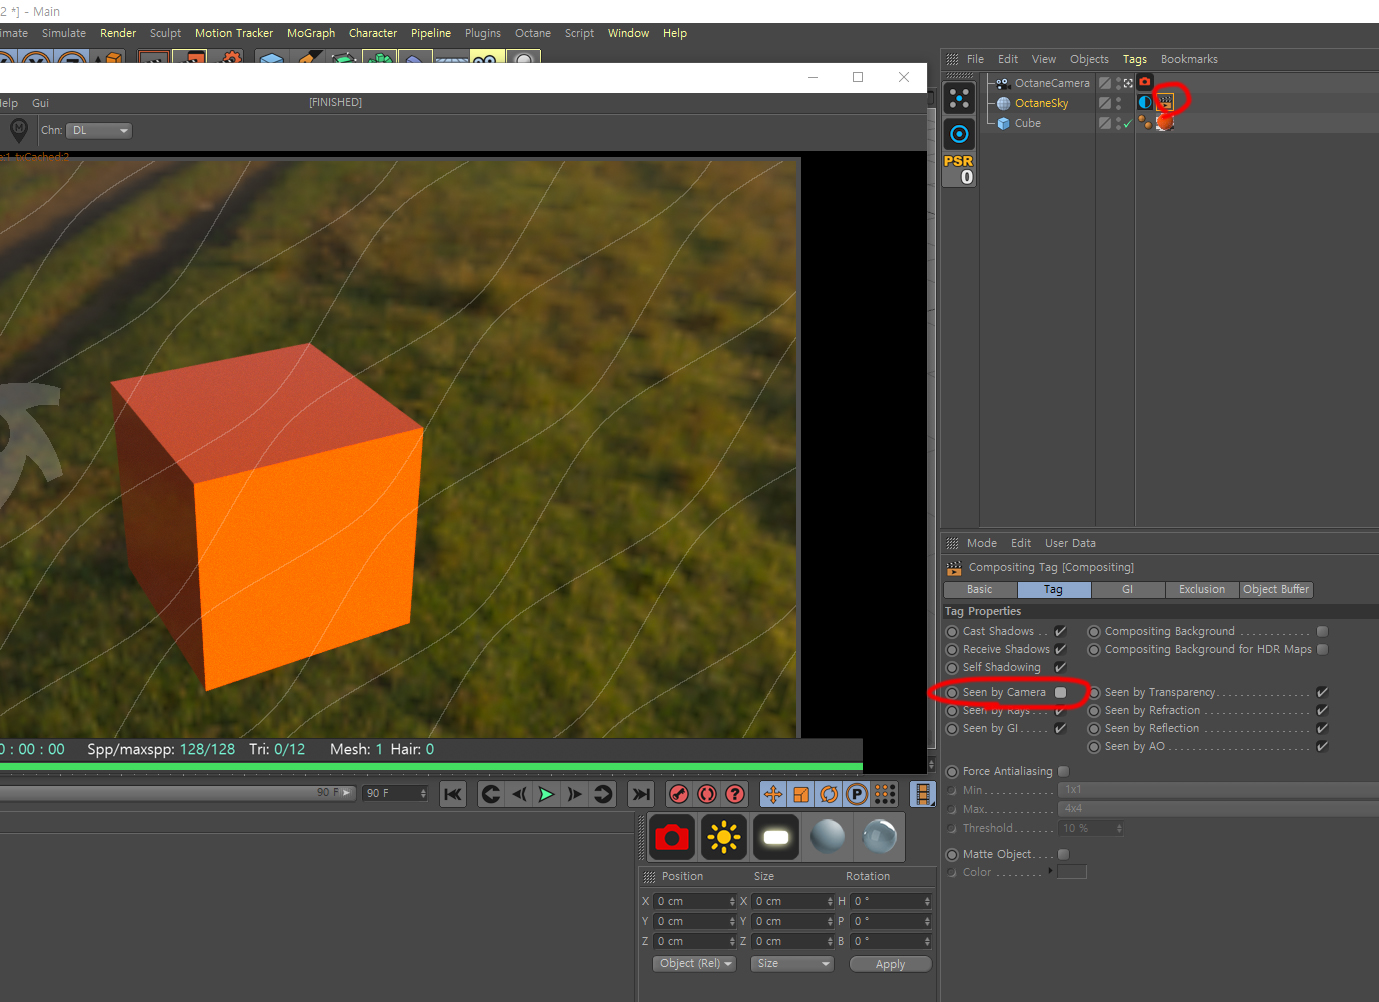Viewport: 1379px width, 1002px height.
Task: Click the Position X value field
Action: click(693, 901)
